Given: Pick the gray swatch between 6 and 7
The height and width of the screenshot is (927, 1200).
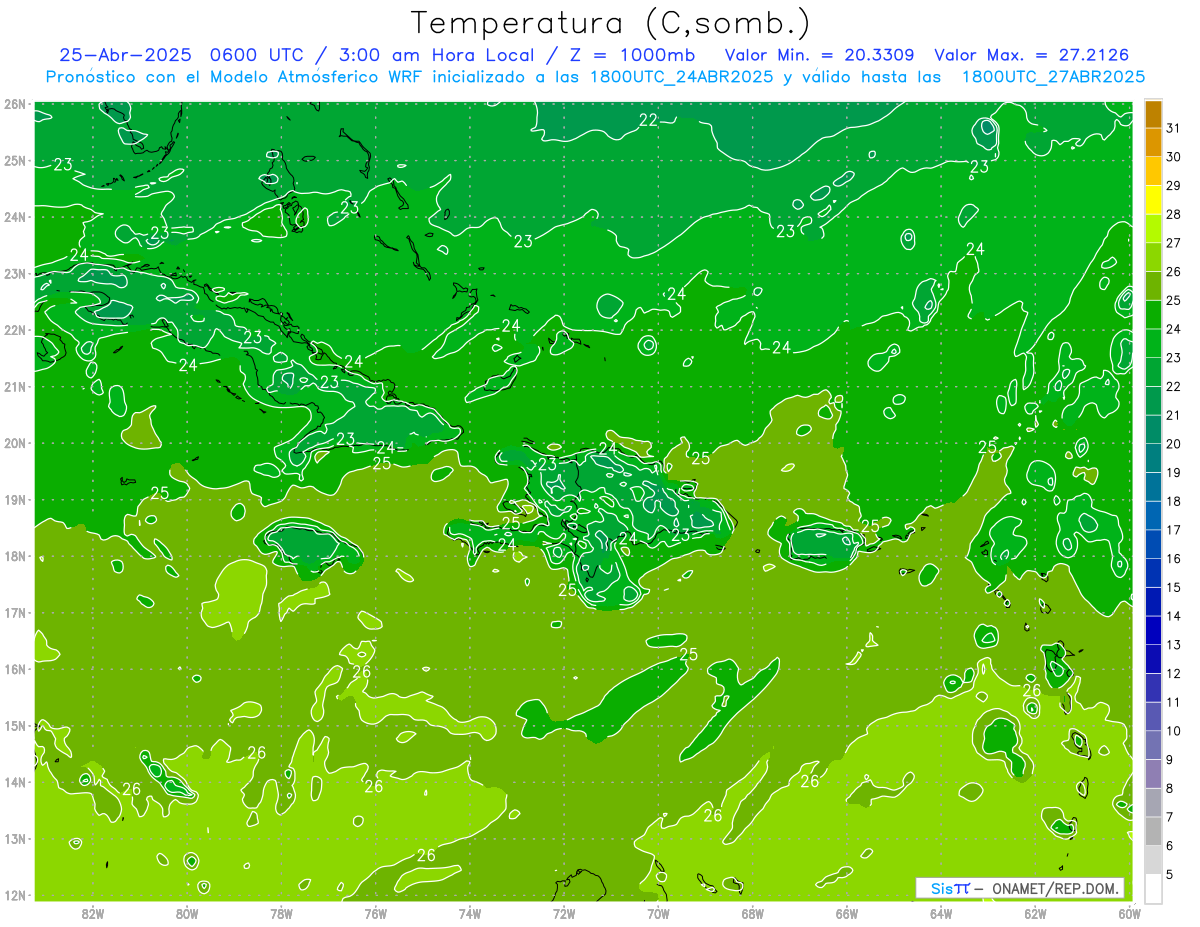Looking at the screenshot, I should pos(1153,832).
